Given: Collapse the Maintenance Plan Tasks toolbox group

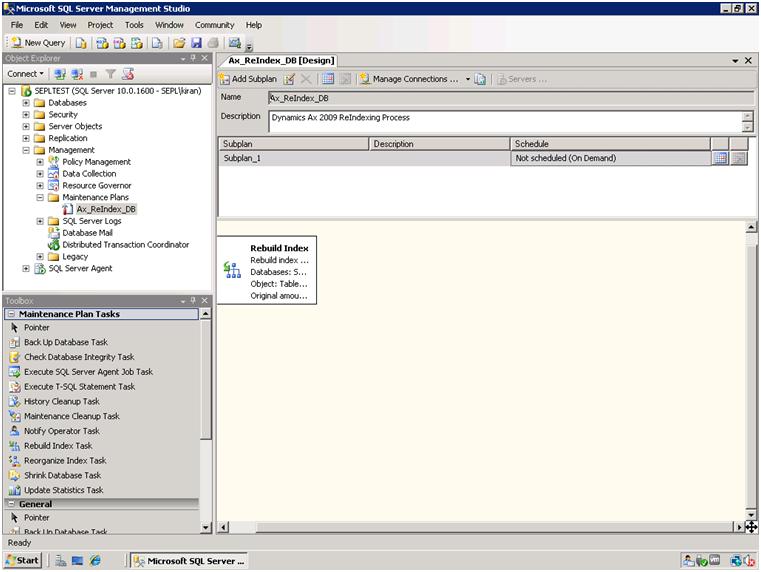Looking at the screenshot, I should (x=11, y=314).
